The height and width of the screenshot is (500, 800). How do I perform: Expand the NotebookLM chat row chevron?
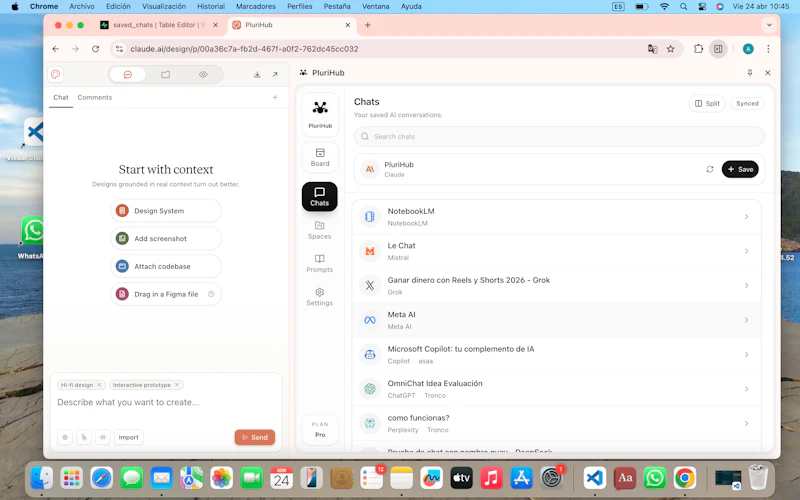(x=746, y=217)
